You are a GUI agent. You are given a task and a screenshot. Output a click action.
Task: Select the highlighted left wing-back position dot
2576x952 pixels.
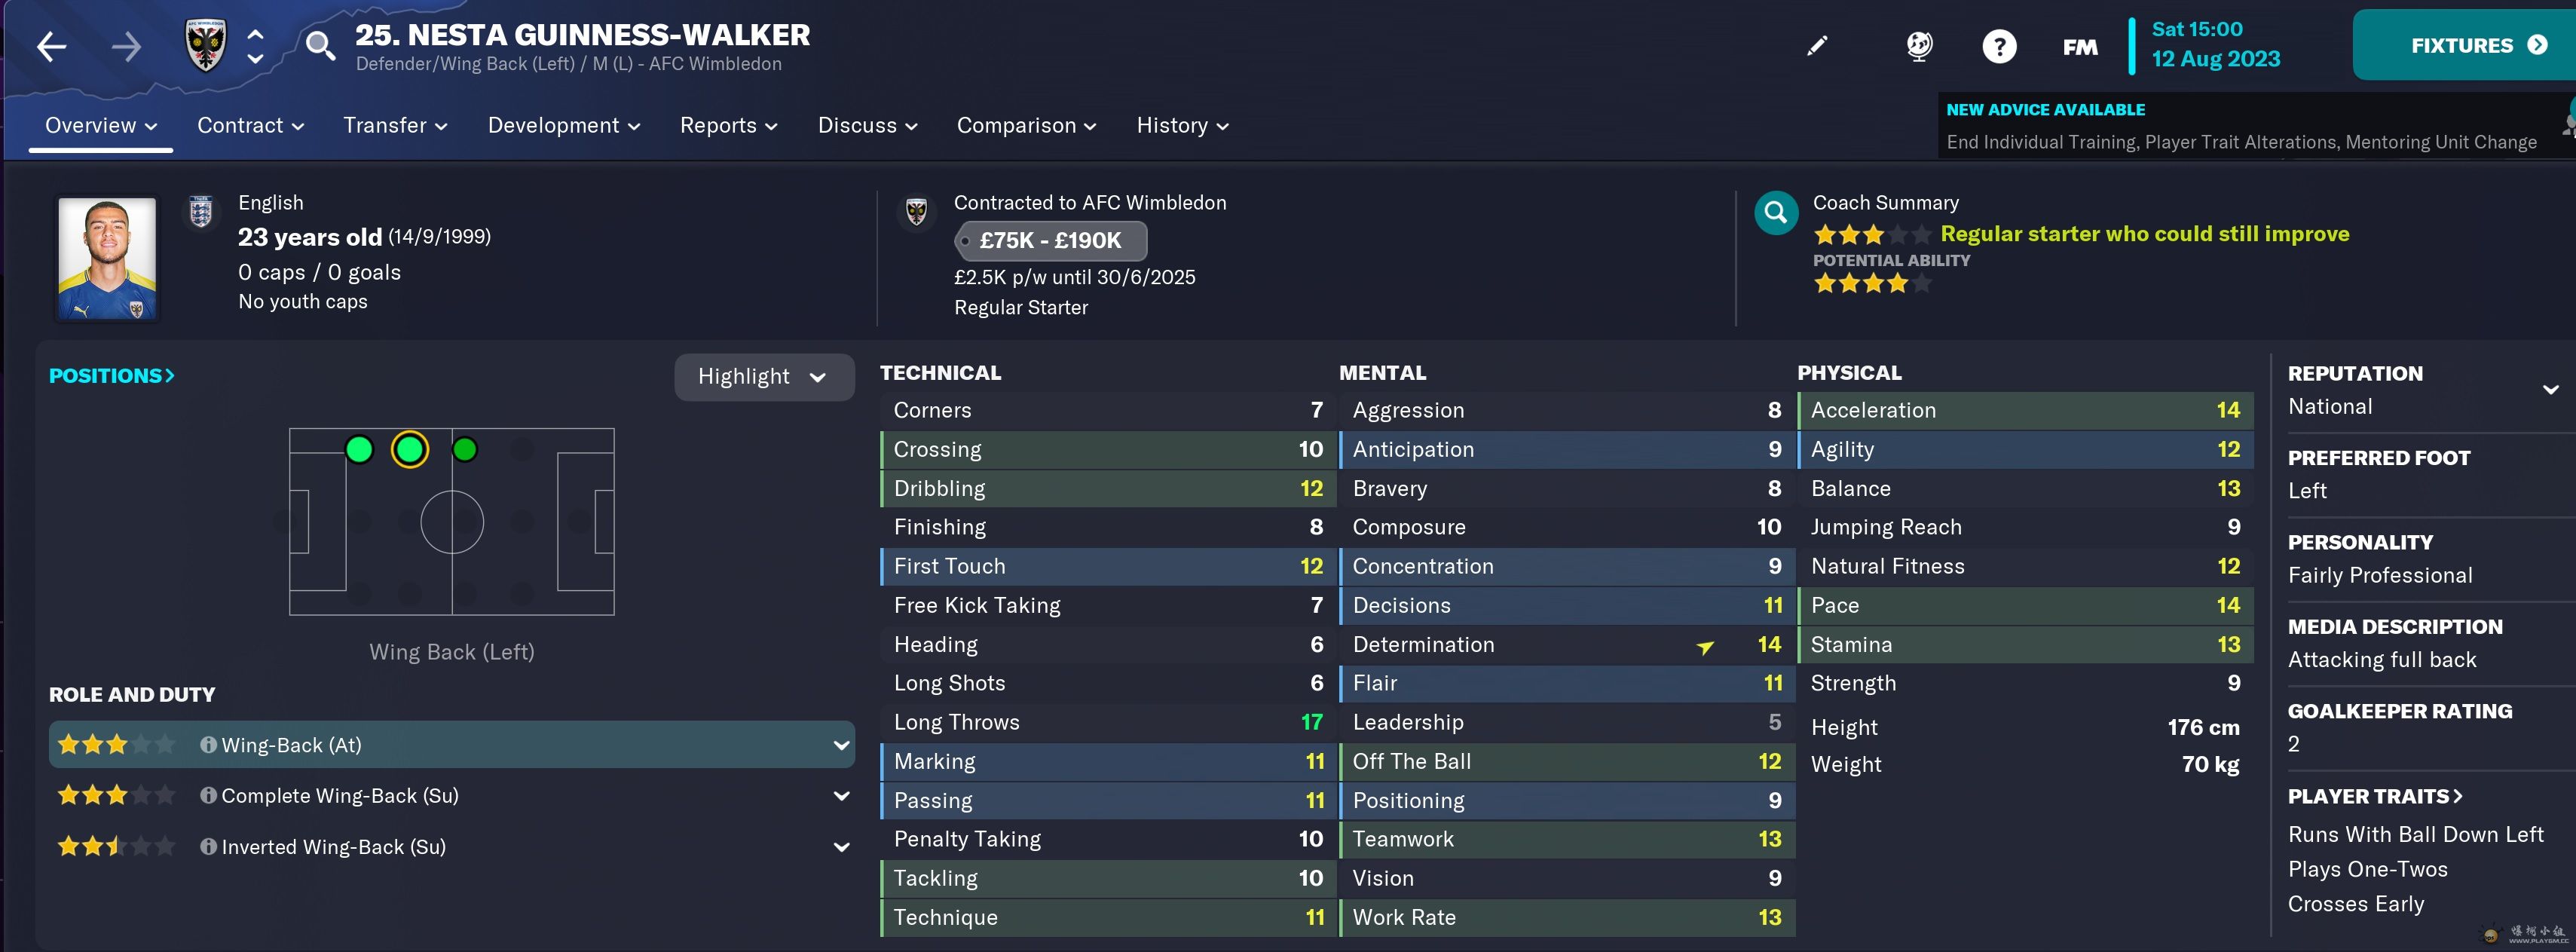point(410,450)
